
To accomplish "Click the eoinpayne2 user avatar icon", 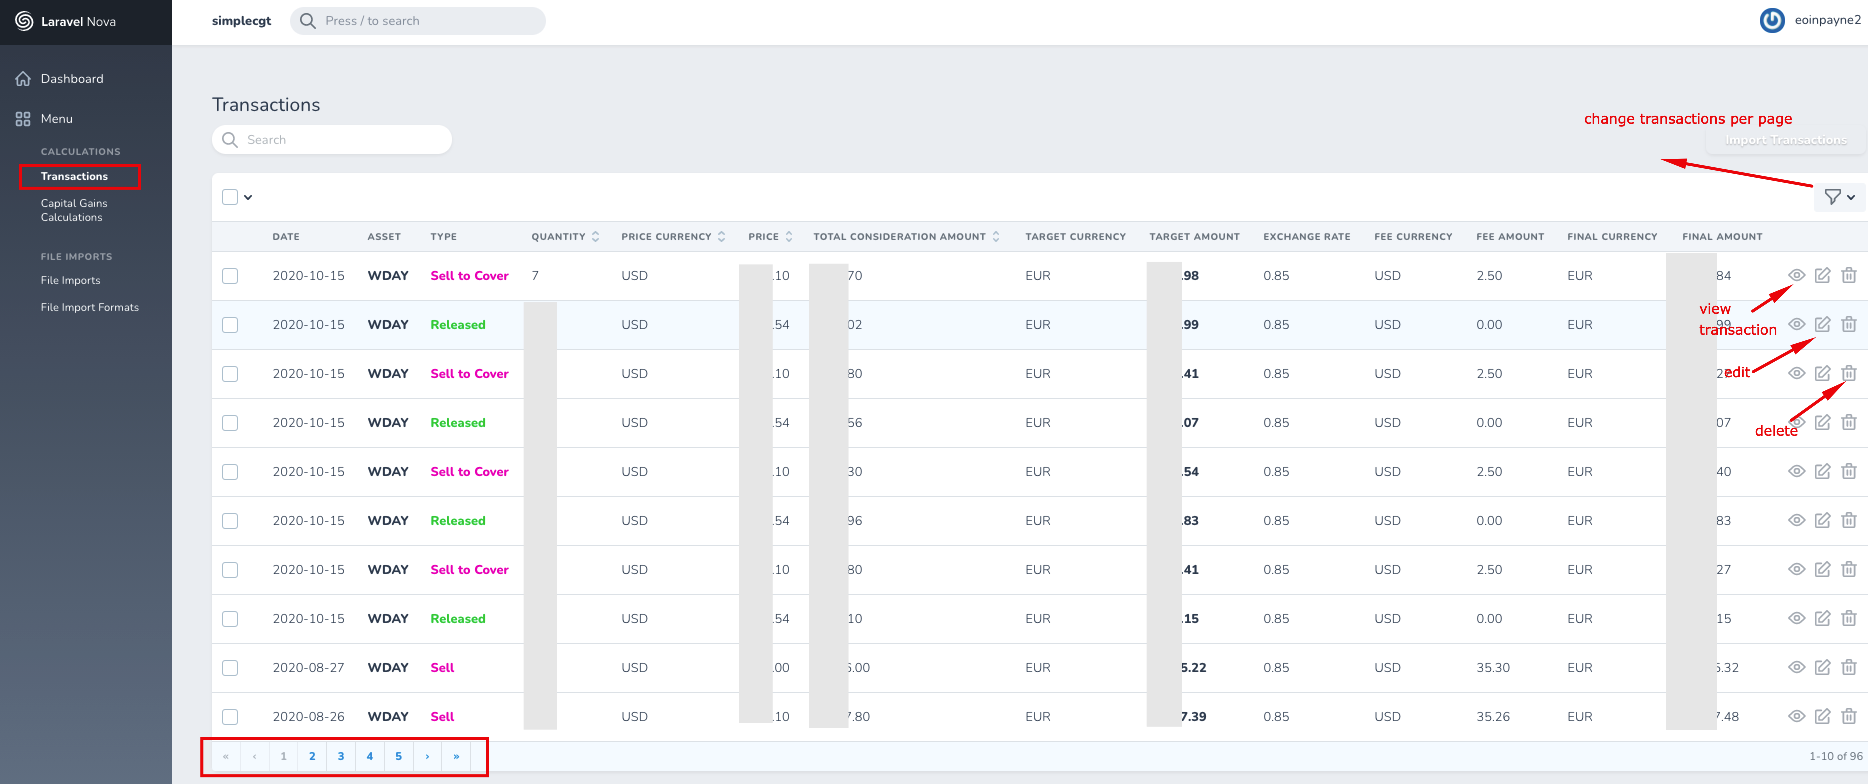I will tap(1772, 20).
